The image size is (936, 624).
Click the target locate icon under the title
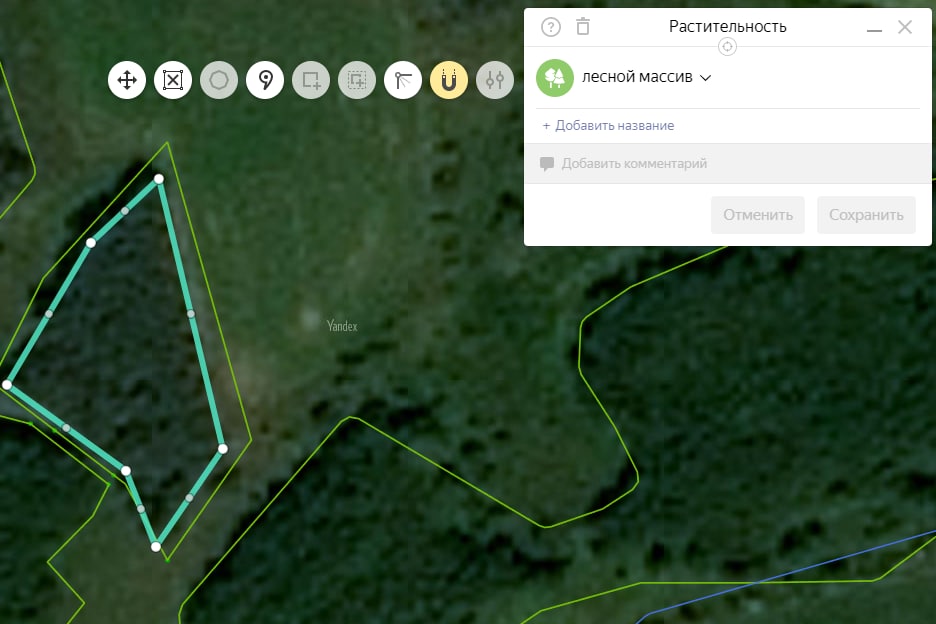(x=727, y=47)
